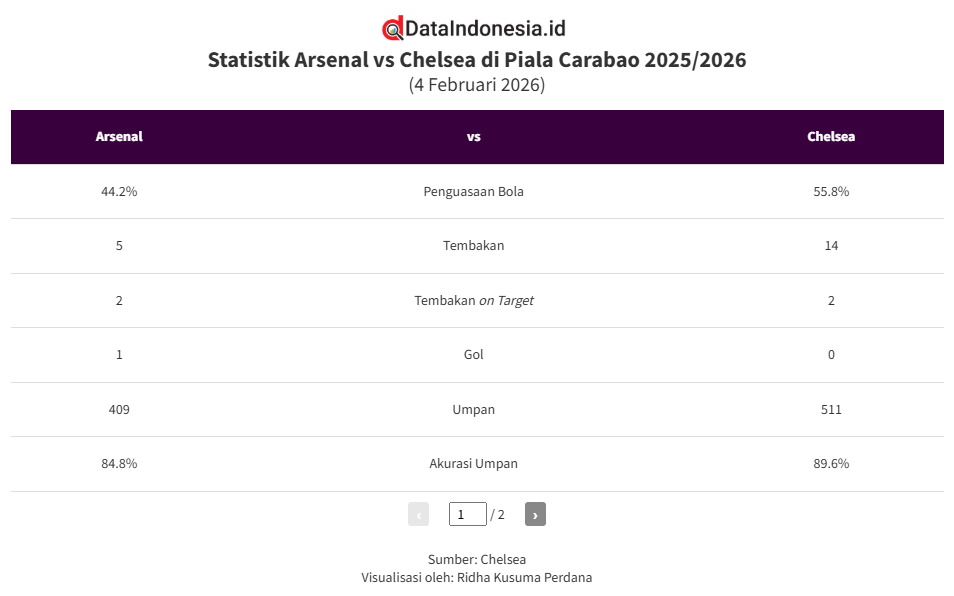Click the dark chevron on the right pager
This screenshot has width=954, height=596.
[535, 513]
